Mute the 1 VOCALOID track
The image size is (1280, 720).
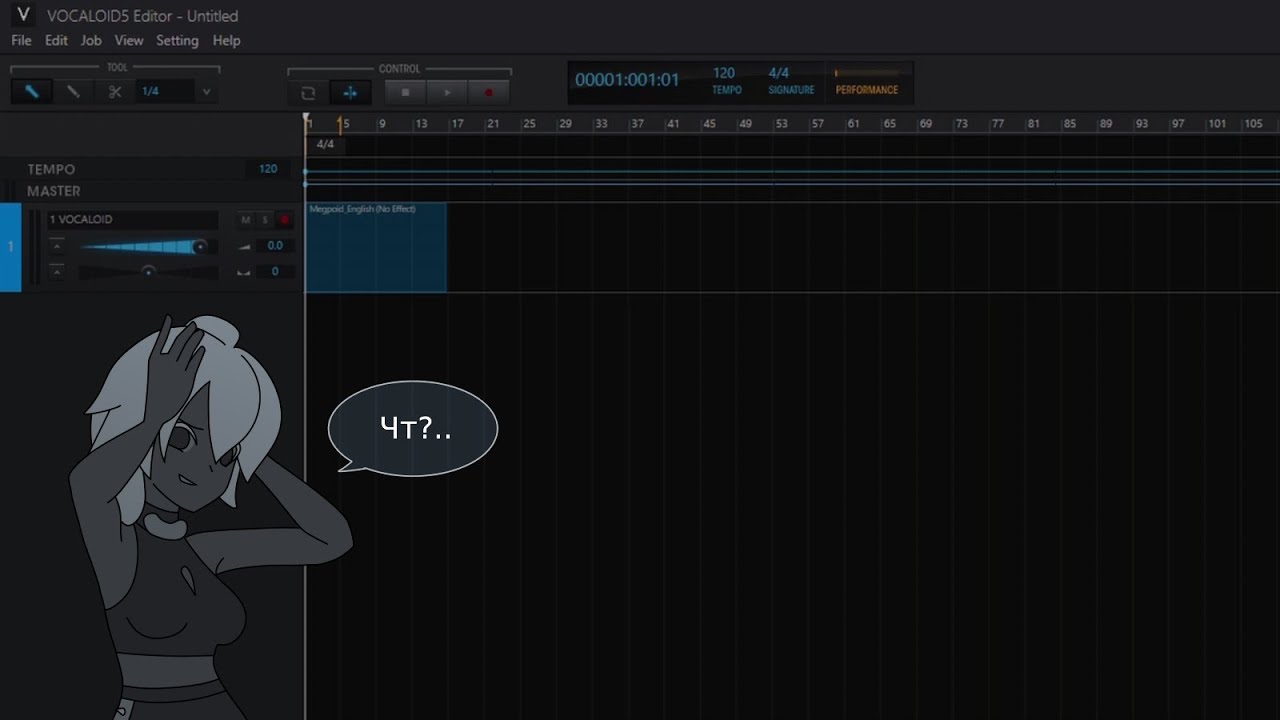[x=246, y=220]
